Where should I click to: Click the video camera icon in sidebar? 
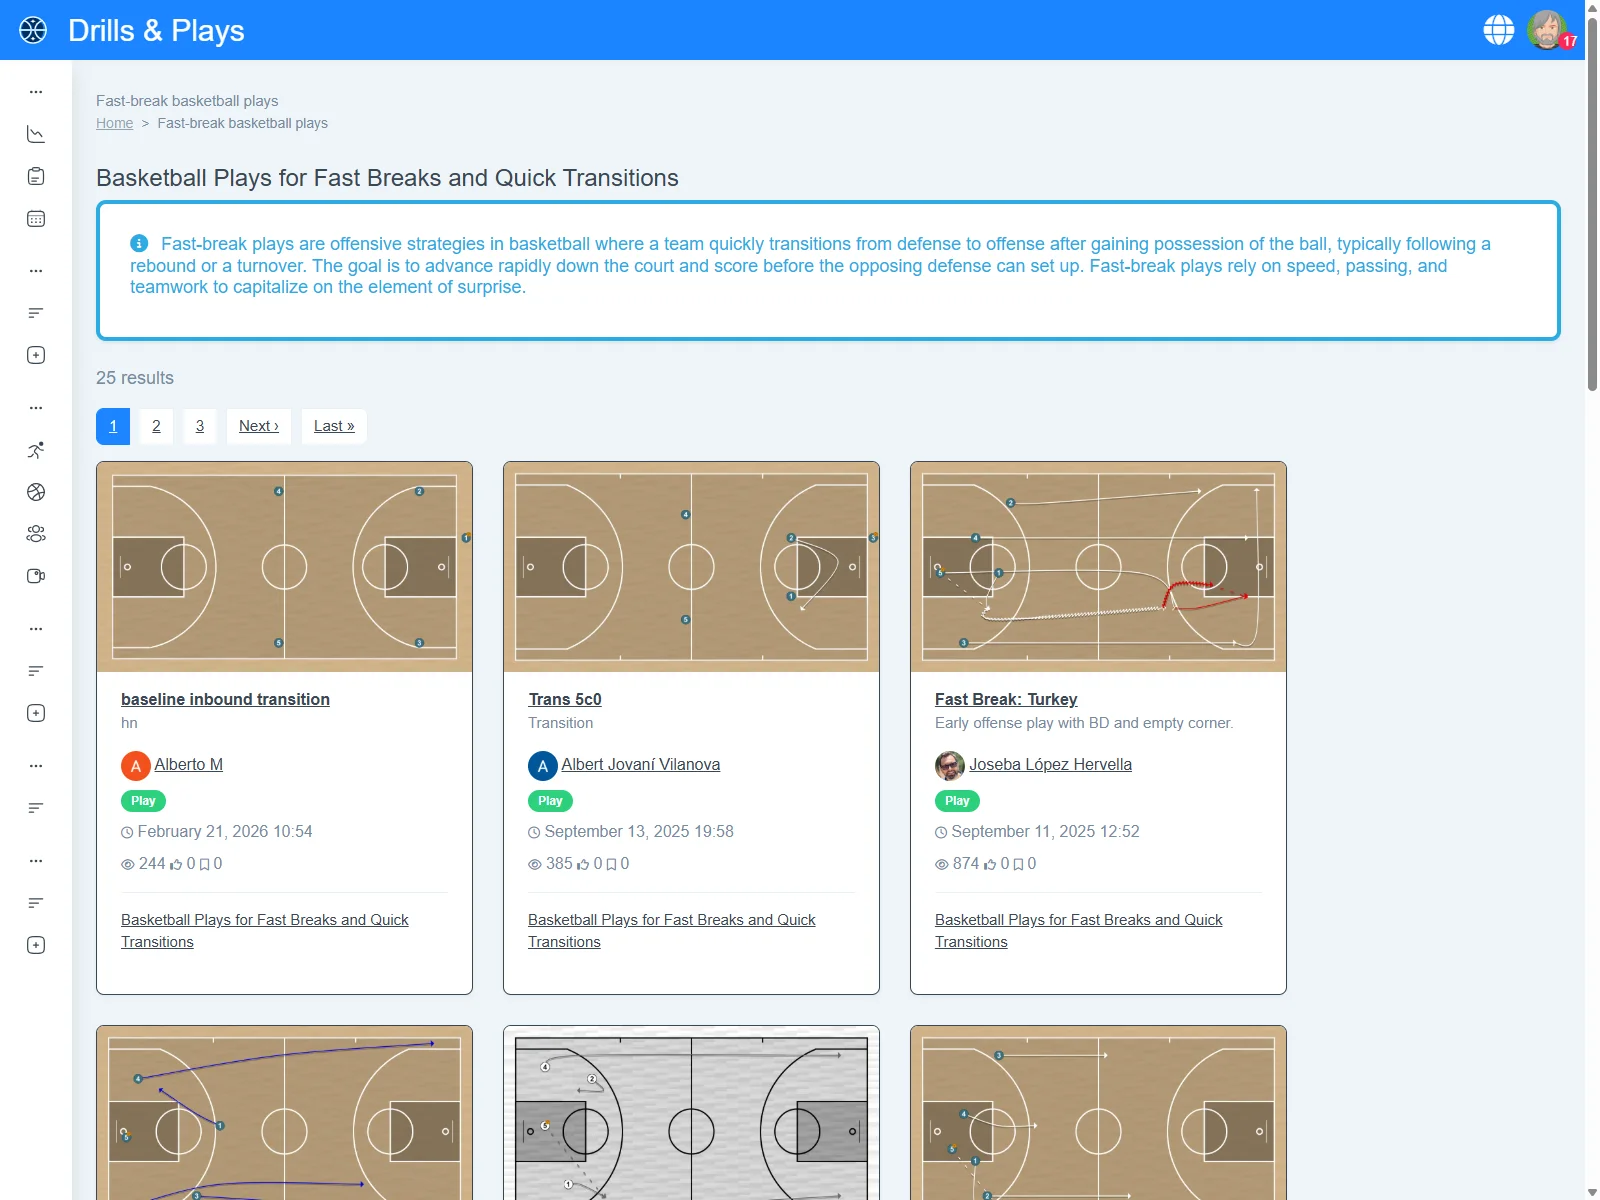click(36, 576)
